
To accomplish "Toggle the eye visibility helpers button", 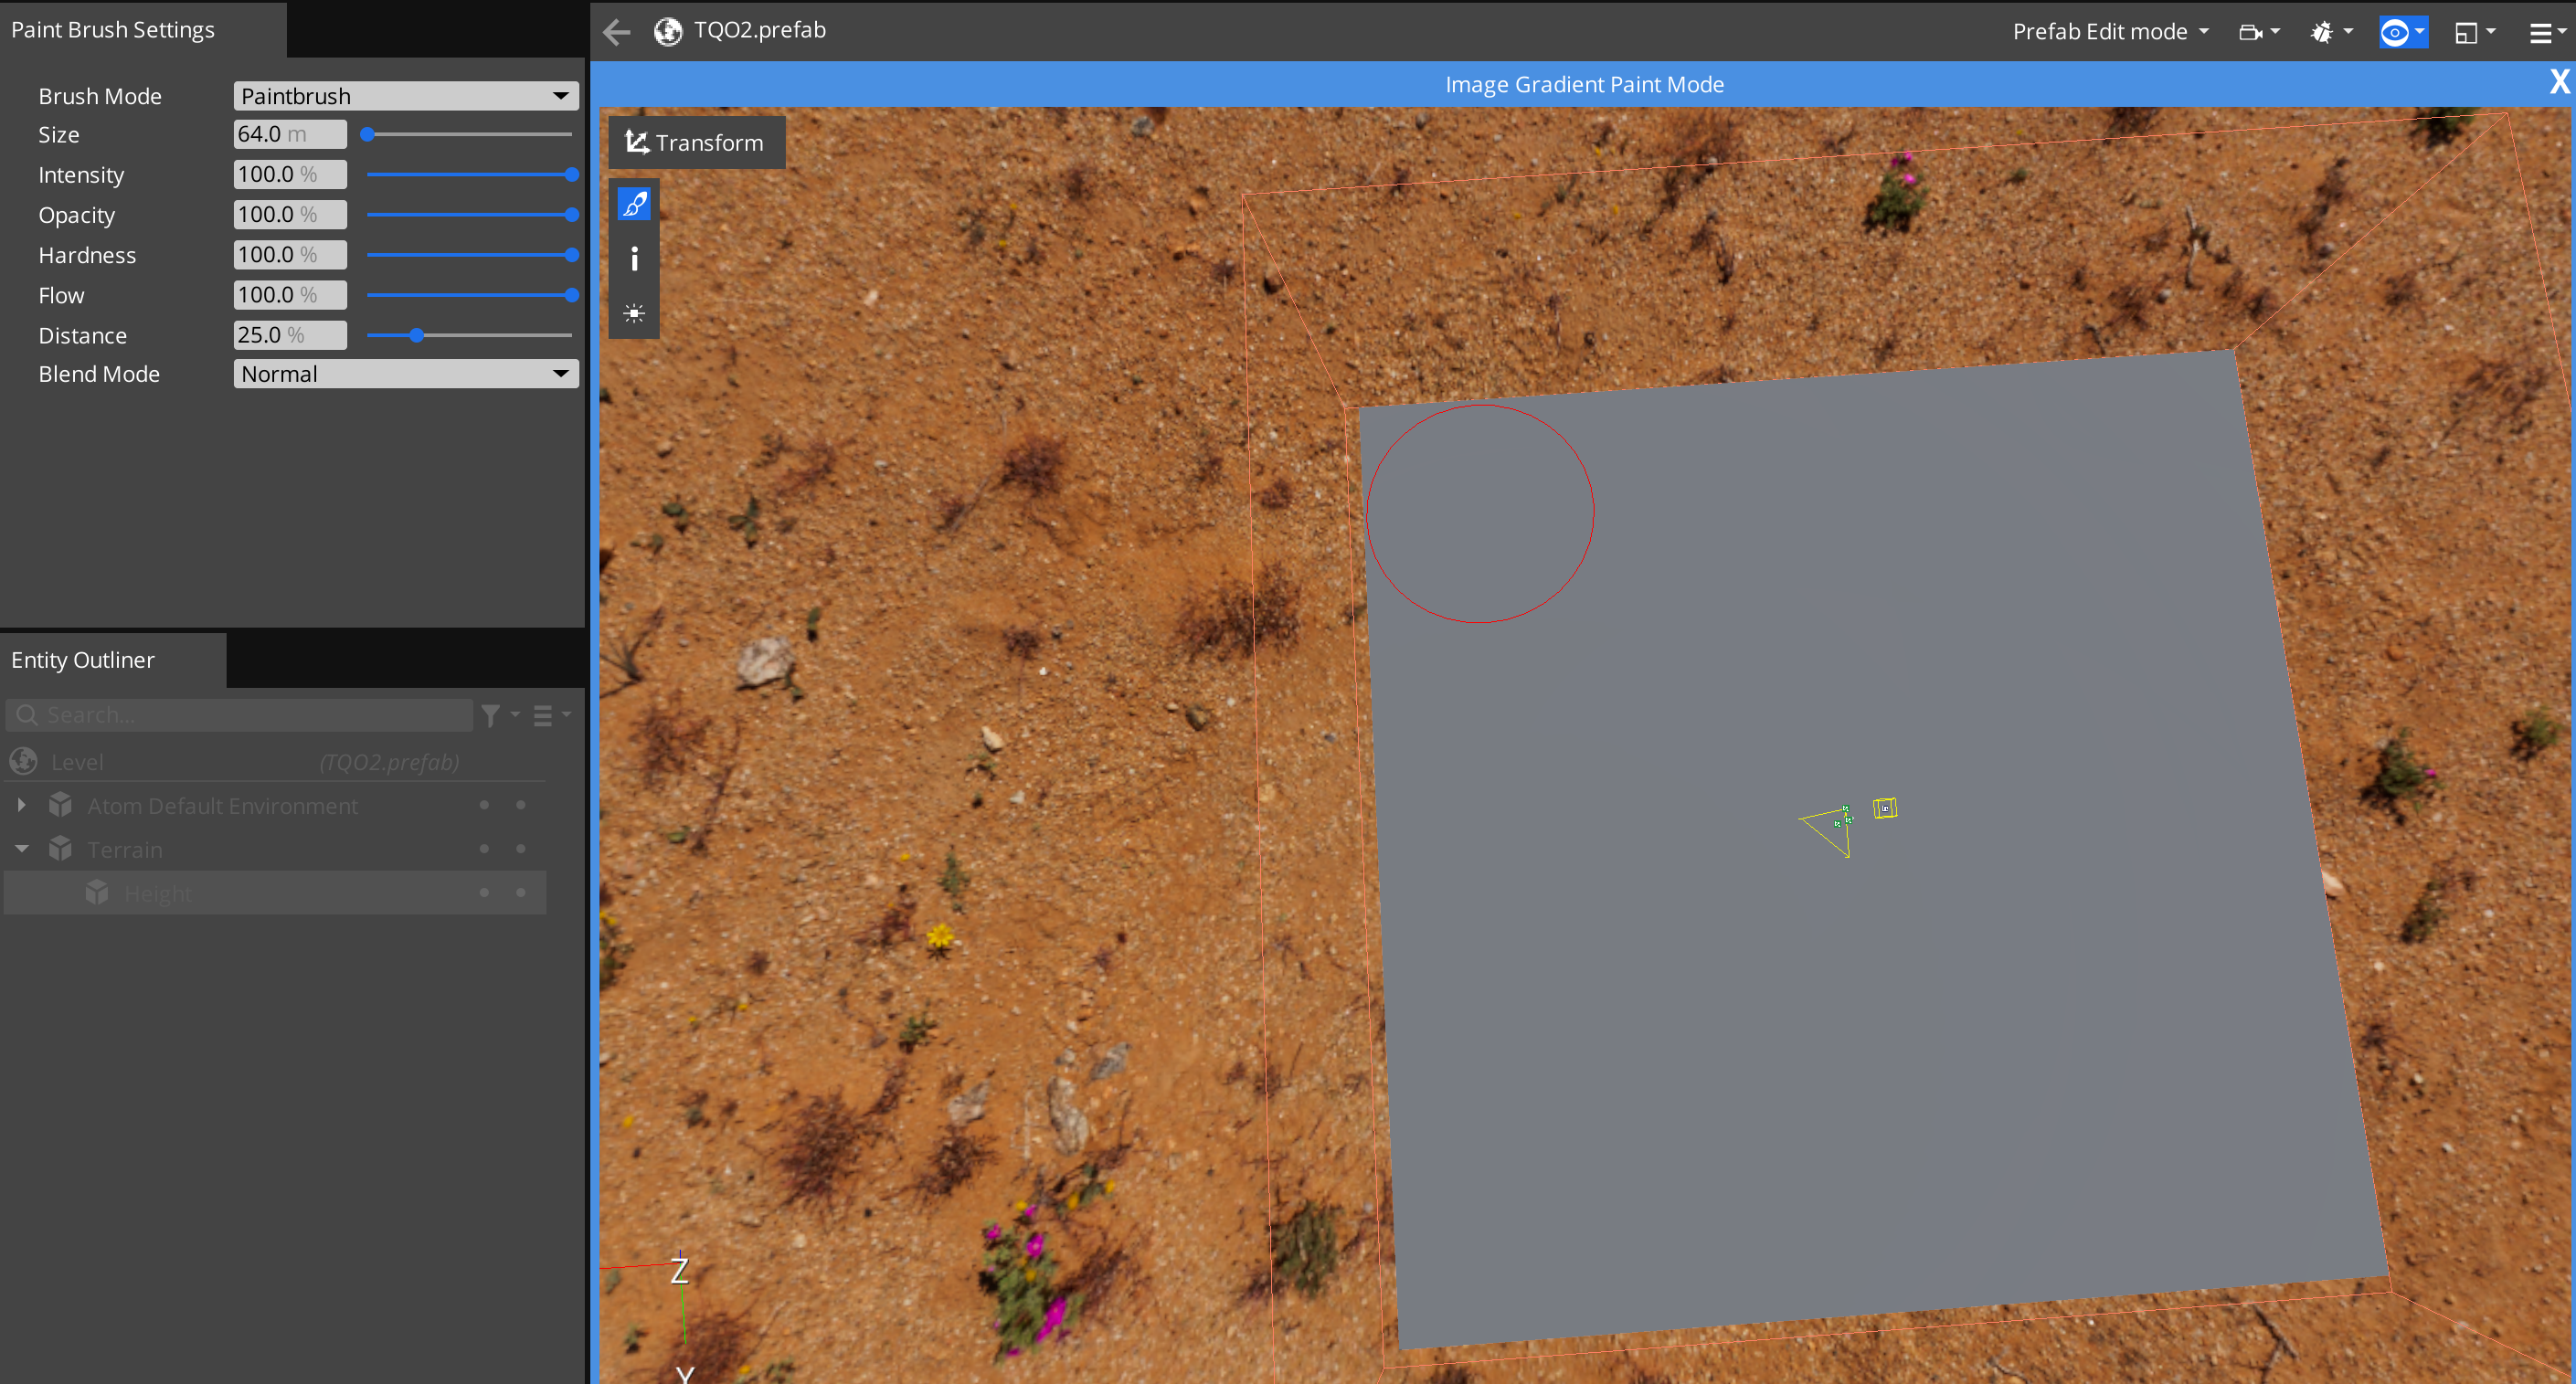I will (2395, 32).
